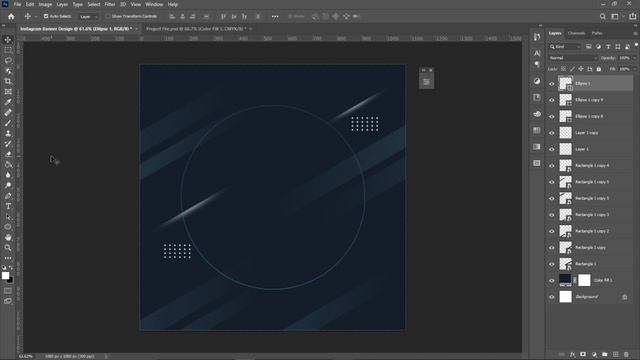Viewport: 640px width, 360px height.
Task: Select the Pen tool
Action: point(8,196)
